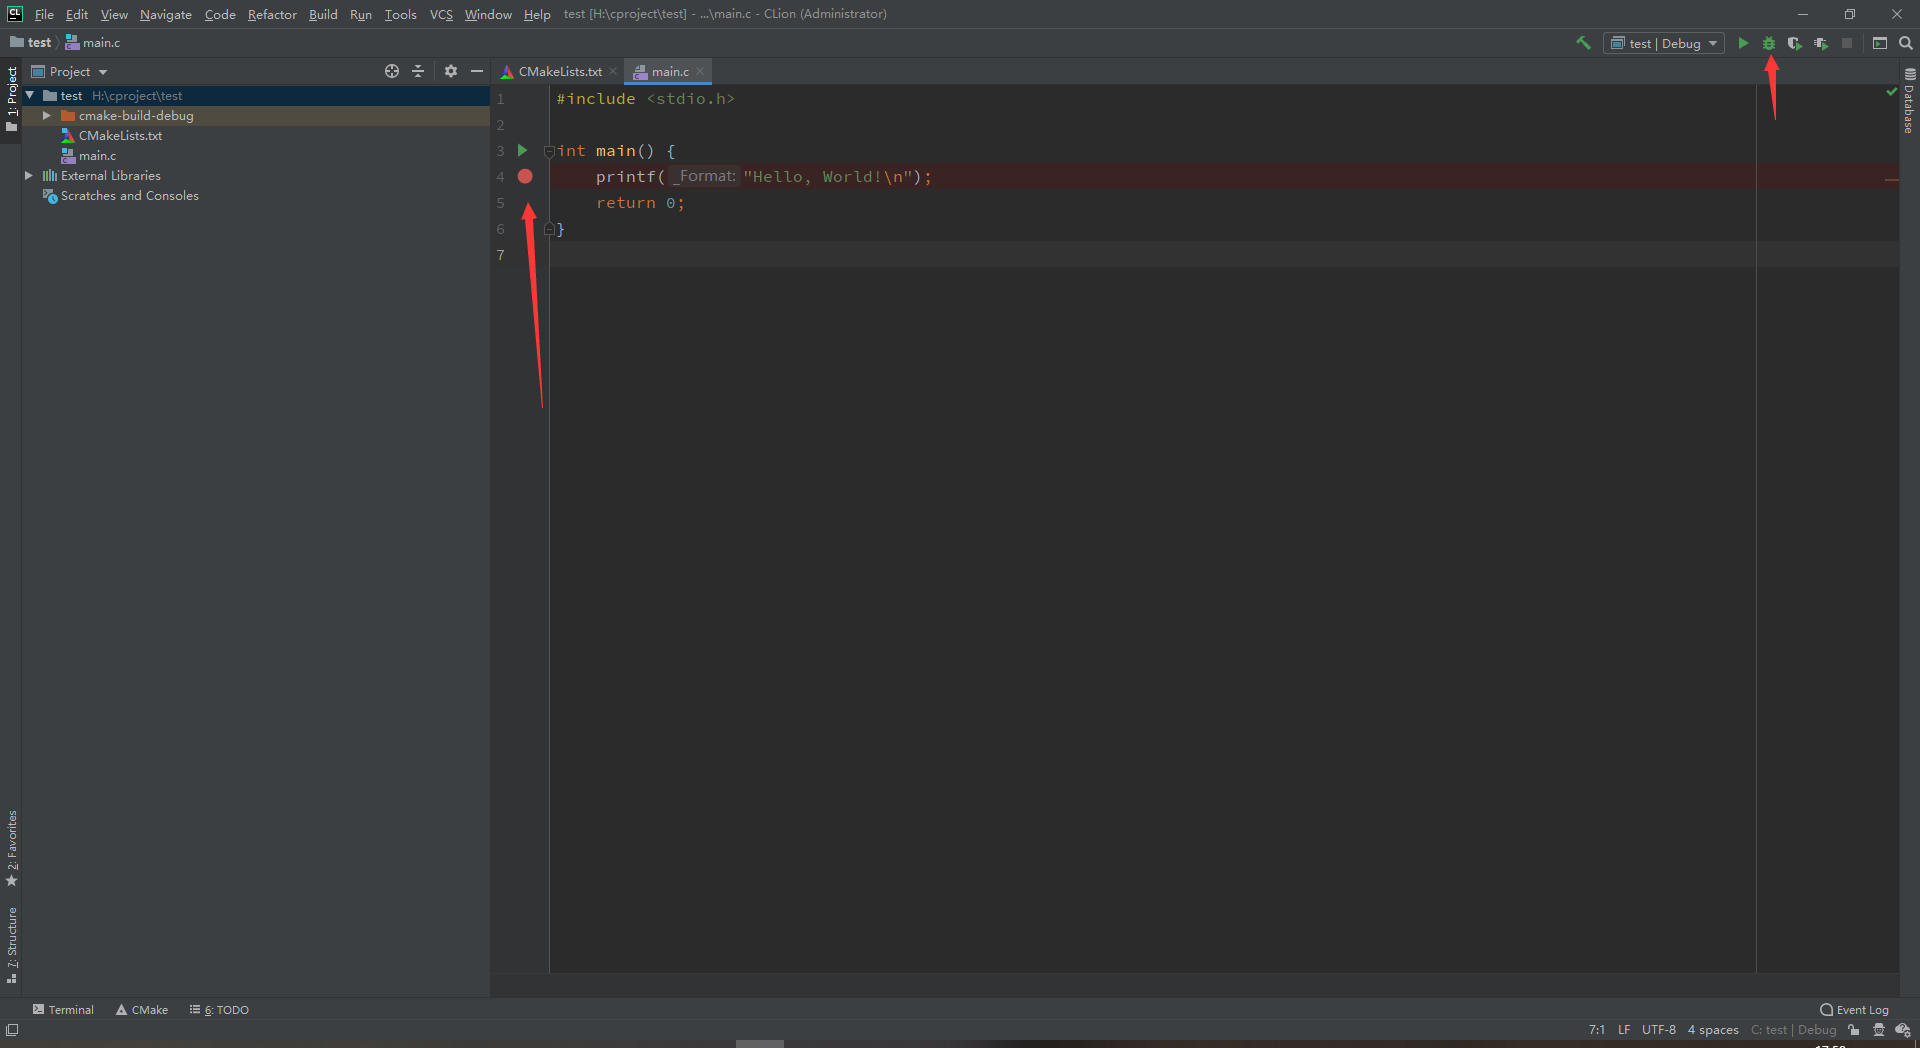Open the Terminal tool window
Viewport: 1920px width, 1048px height.
(63, 1010)
